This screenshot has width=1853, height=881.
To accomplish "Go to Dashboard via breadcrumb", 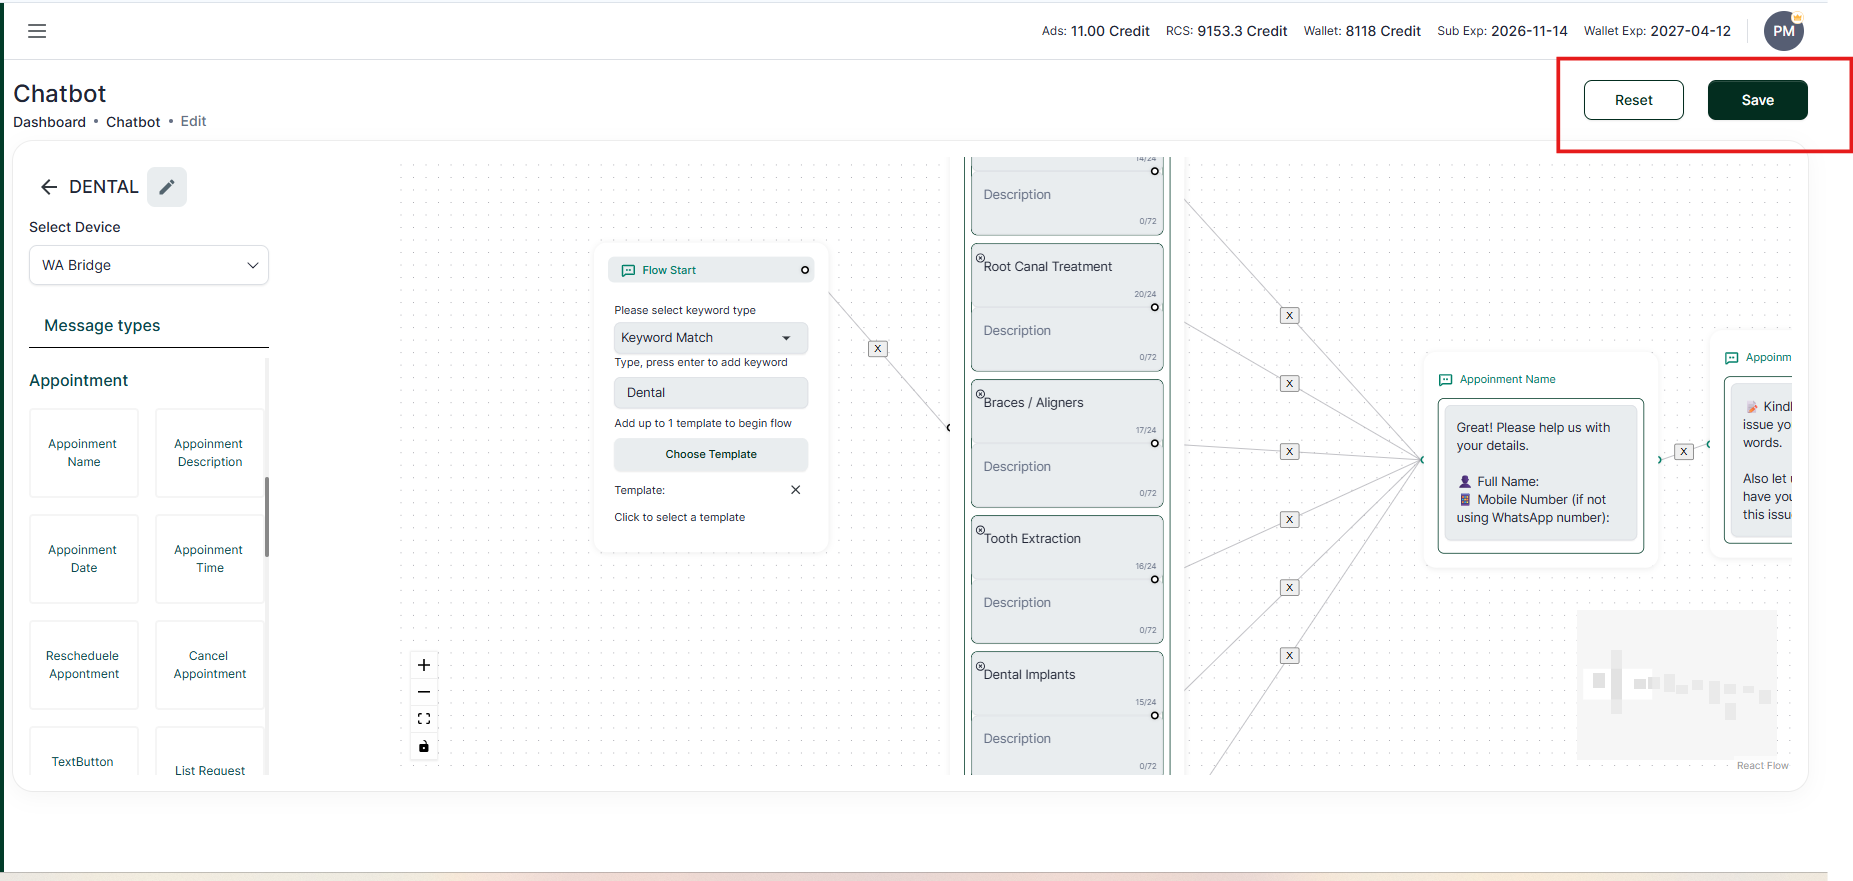I will click(49, 122).
